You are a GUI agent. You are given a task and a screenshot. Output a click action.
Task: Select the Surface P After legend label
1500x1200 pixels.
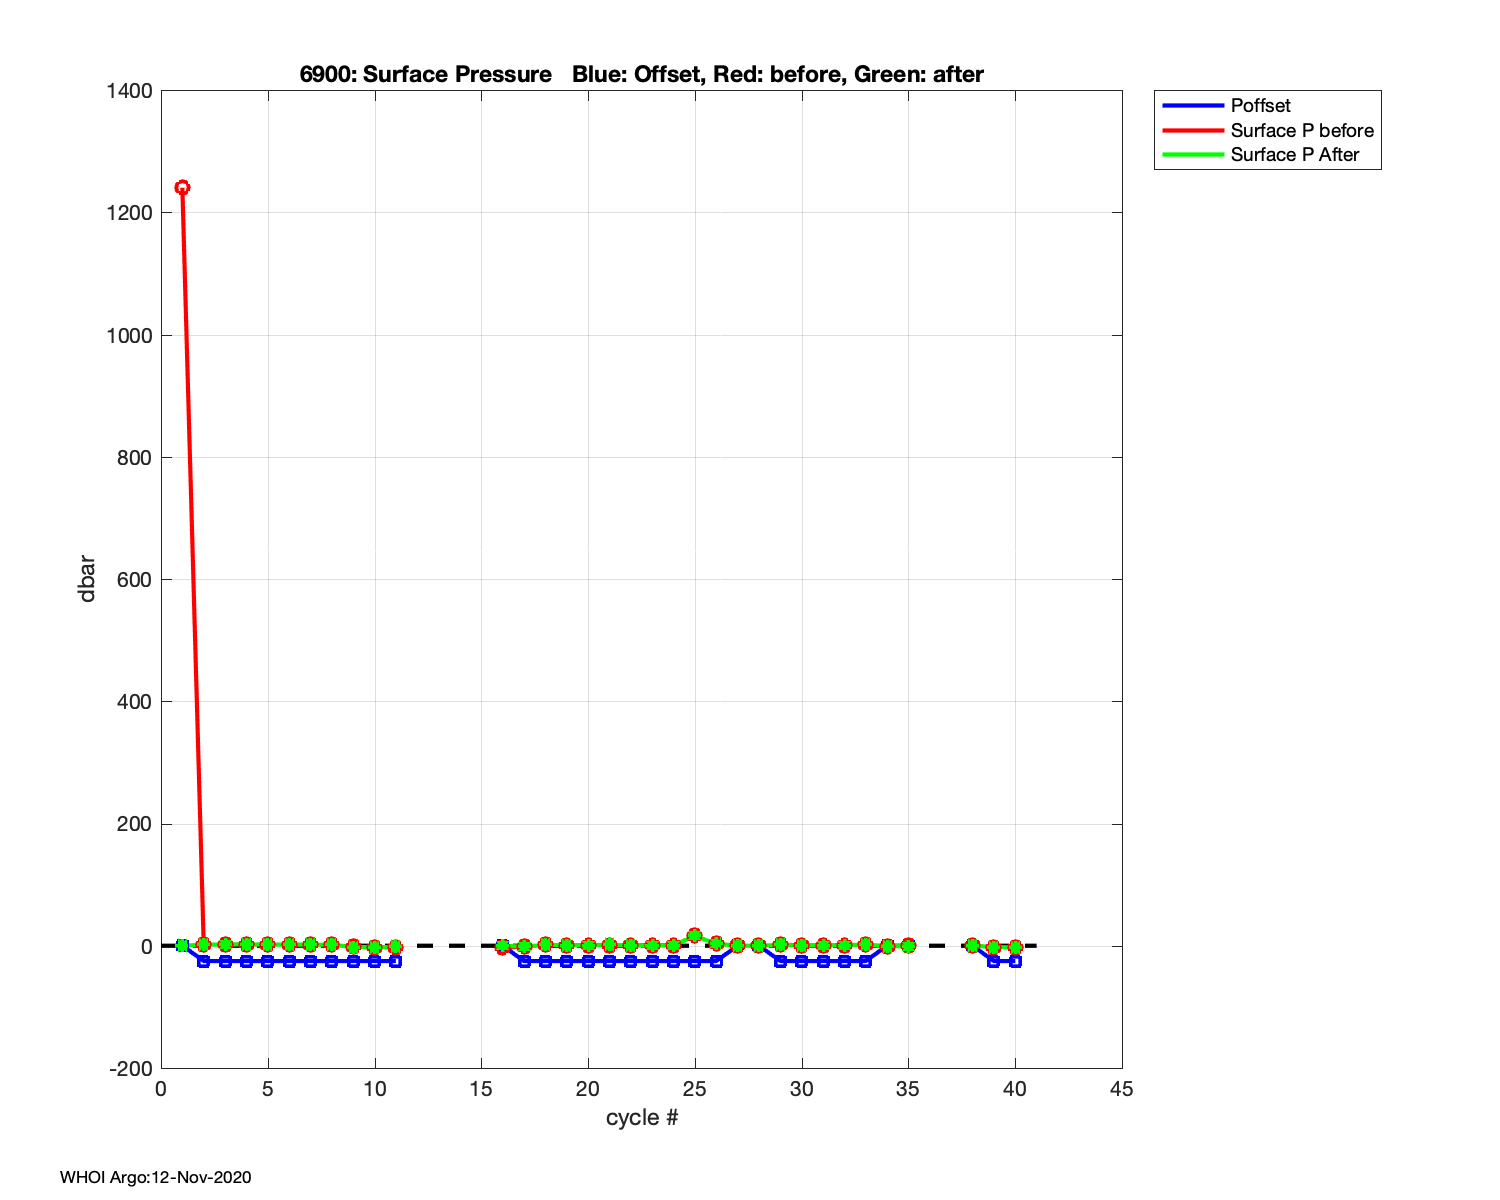pos(1295,154)
